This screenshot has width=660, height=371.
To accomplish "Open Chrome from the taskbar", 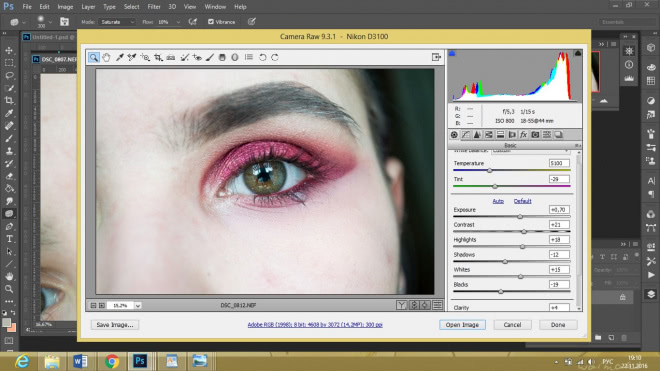I will (x=112, y=361).
